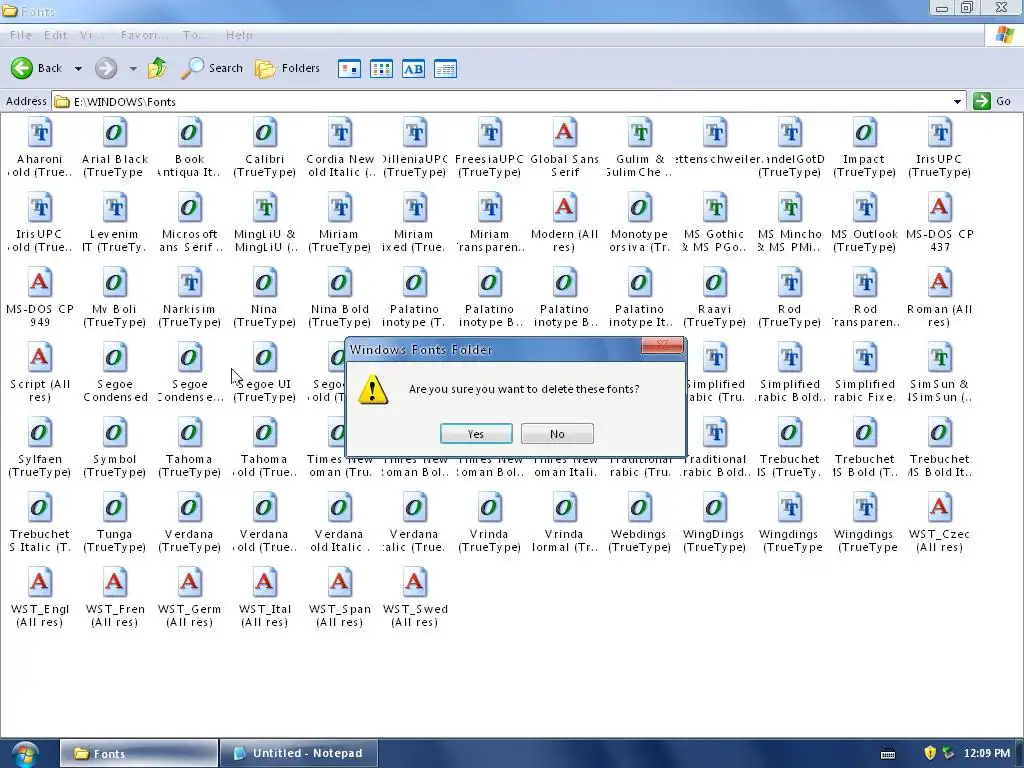Screen dimensions: 1024x768
Task: Toggle the Folders pane
Action: tap(287, 68)
